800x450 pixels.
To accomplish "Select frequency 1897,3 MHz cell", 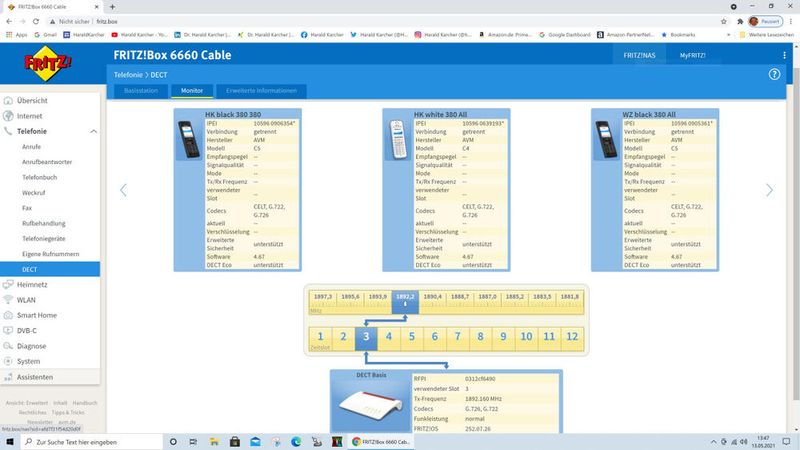I will pyautogui.click(x=322, y=302).
